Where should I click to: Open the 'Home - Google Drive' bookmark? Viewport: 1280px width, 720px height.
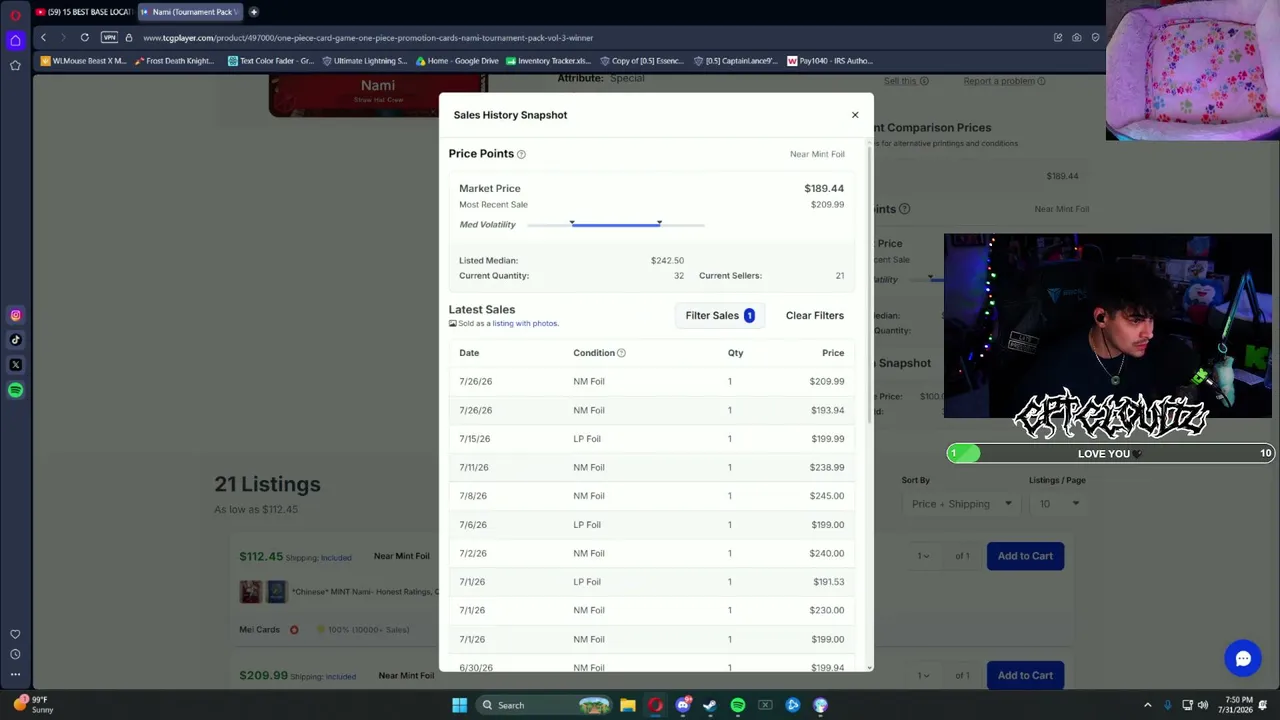[x=457, y=61]
